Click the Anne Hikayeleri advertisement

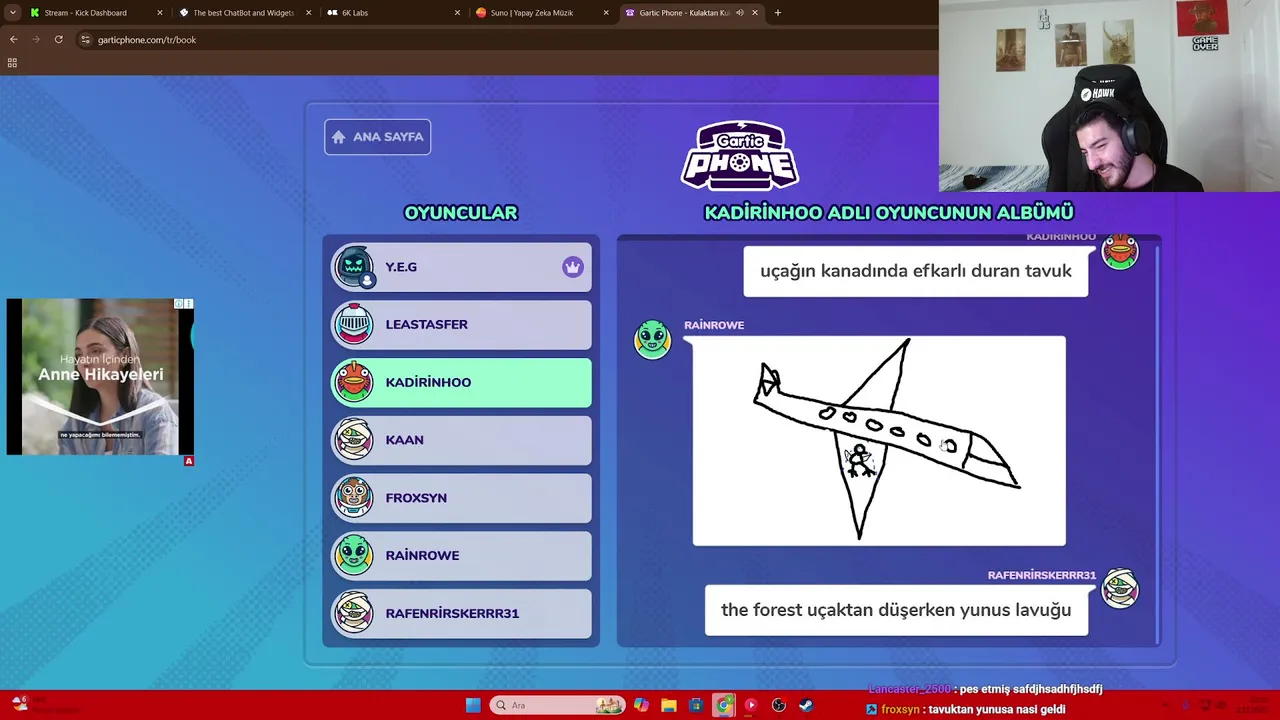(100, 377)
